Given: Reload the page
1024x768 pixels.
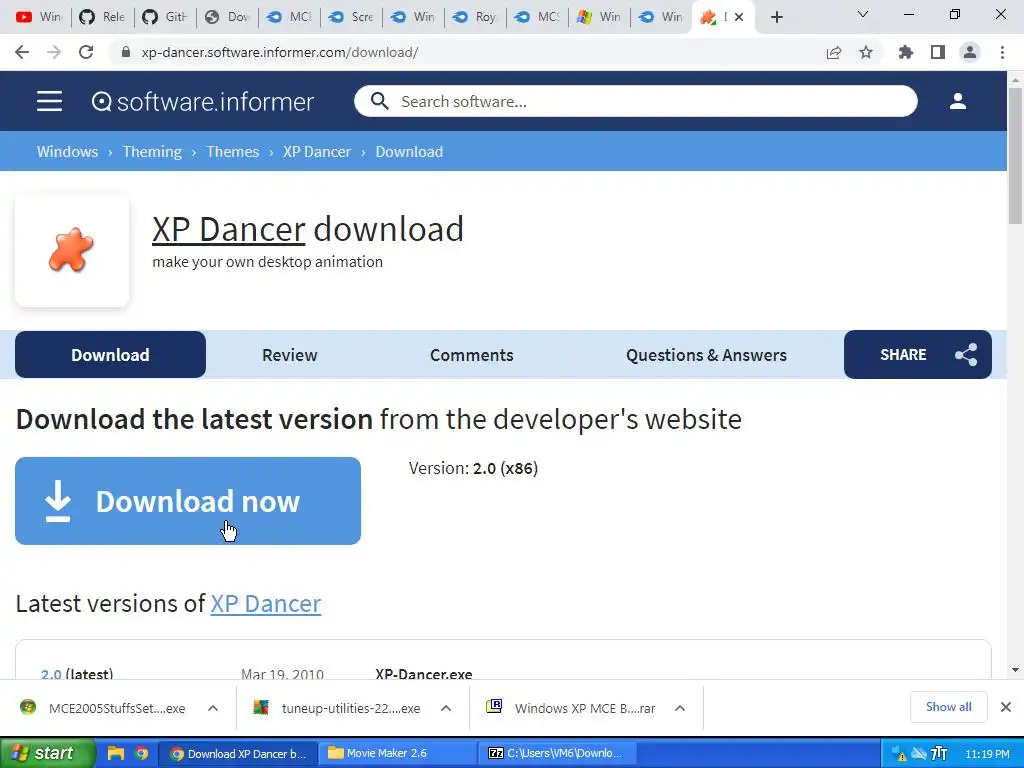Looking at the screenshot, I should (86, 52).
